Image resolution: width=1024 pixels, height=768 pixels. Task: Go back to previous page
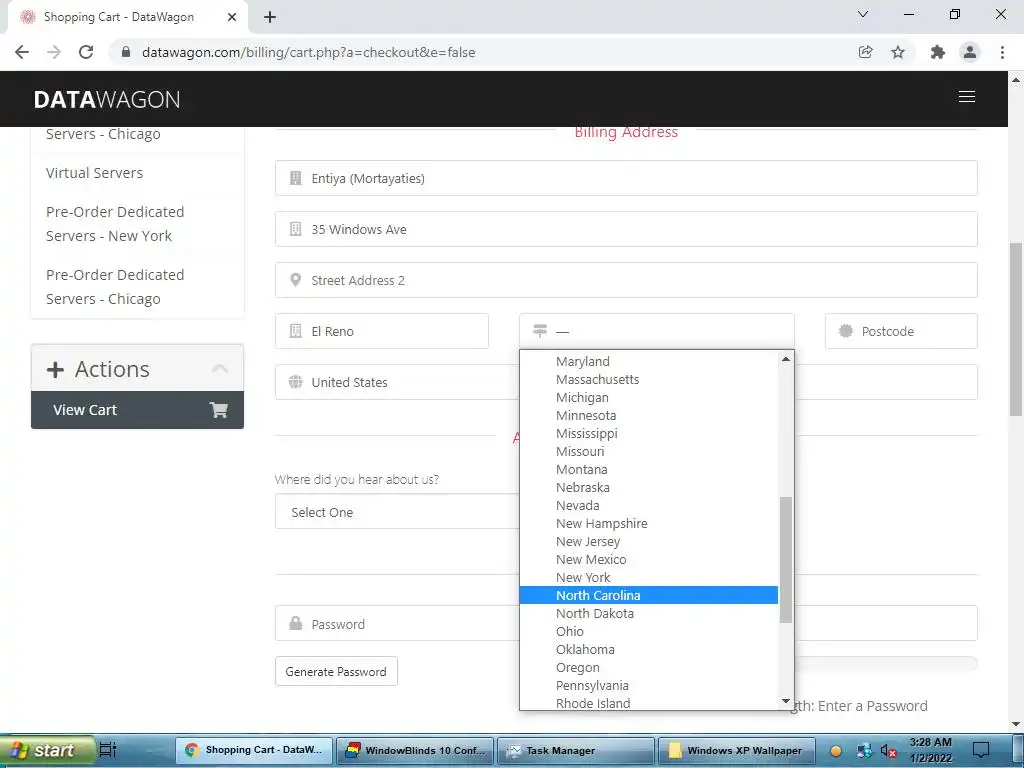[x=22, y=52]
